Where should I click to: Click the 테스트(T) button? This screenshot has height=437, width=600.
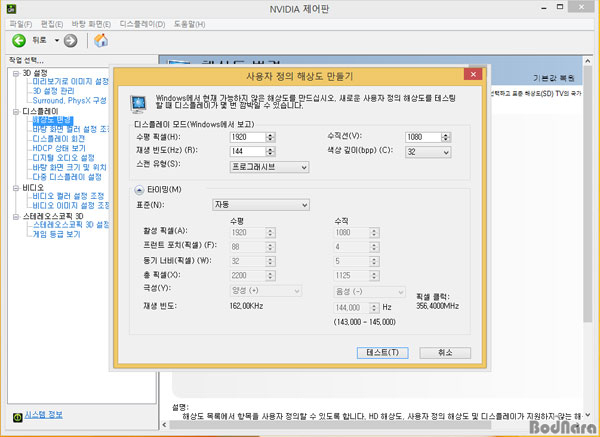coord(382,352)
